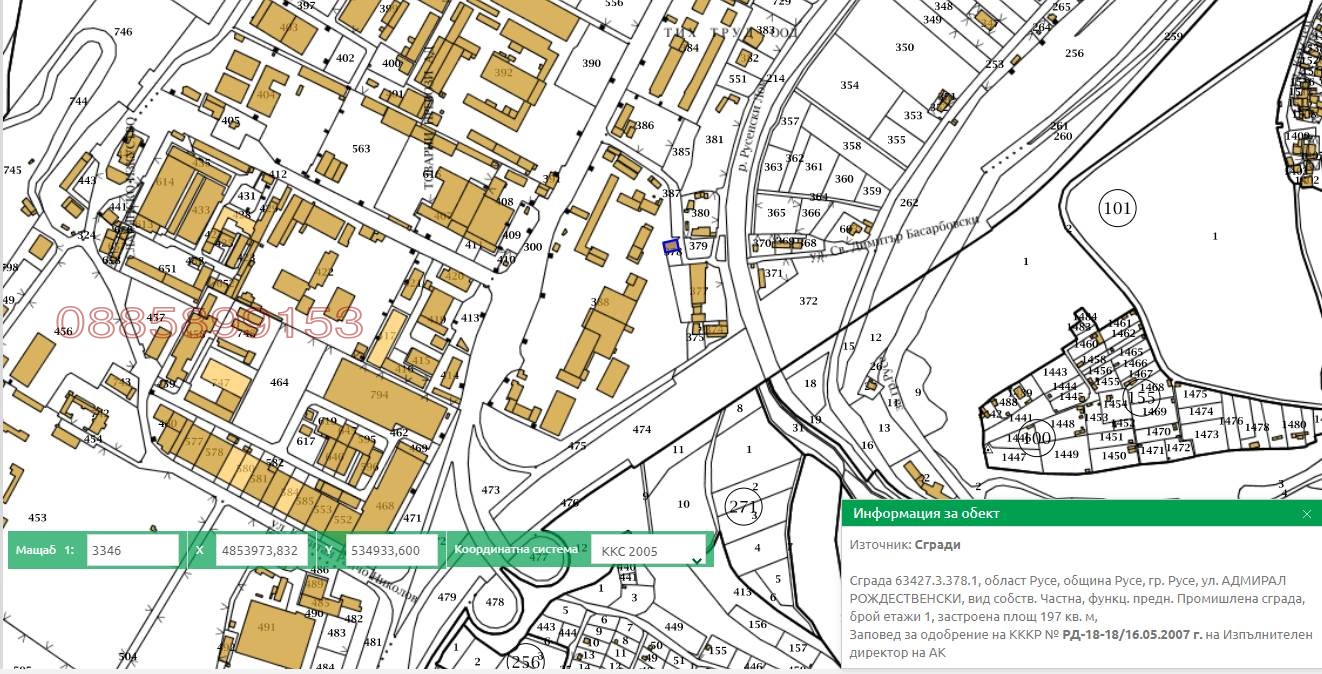Click the circled 101 region marker
The width and height of the screenshot is (1322, 674).
[1116, 208]
